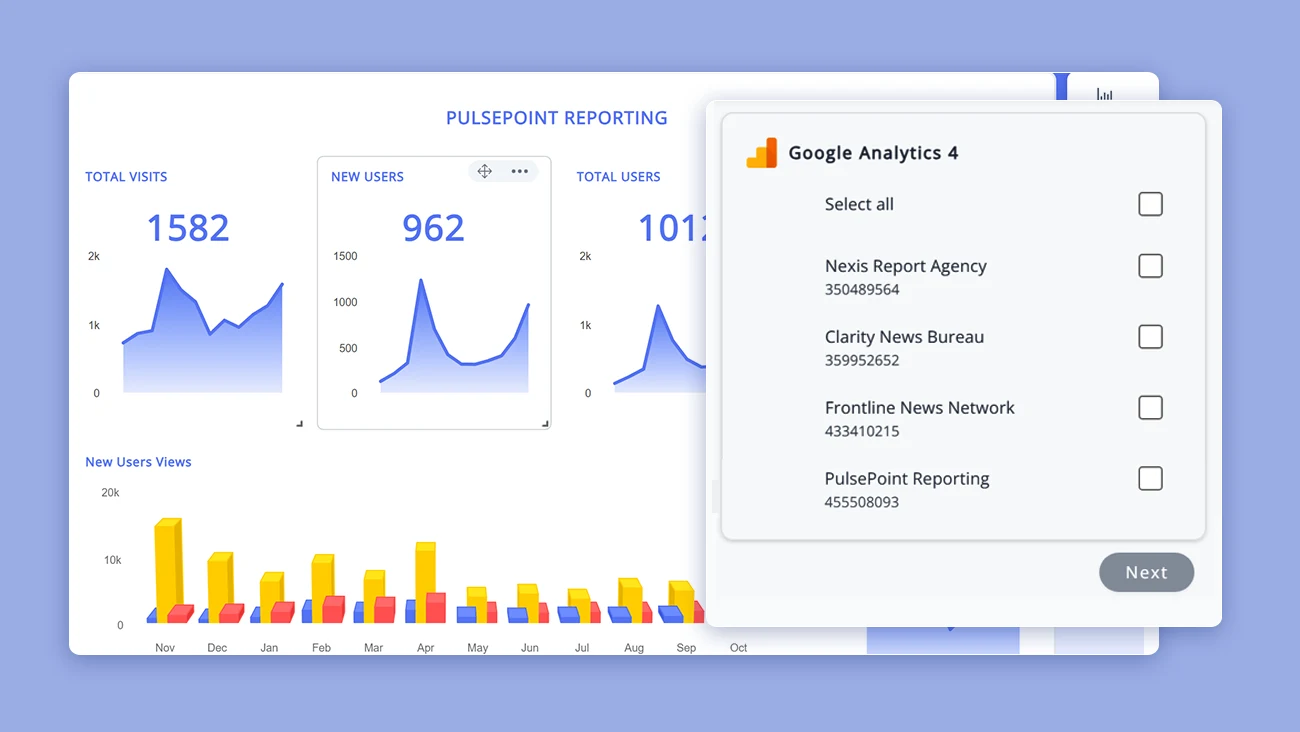The height and width of the screenshot is (732, 1300).
Task: Select the PulsePoint Reporting property checkbox
Action: click(x=1150, y=478)
